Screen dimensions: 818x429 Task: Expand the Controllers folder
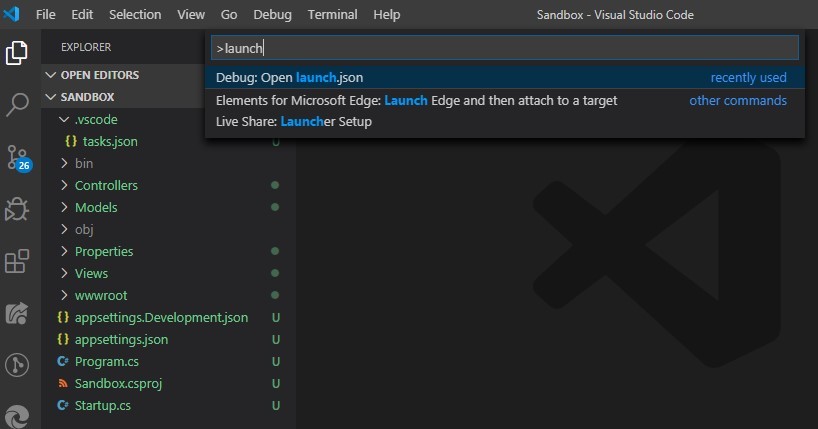tap(64, 185)
